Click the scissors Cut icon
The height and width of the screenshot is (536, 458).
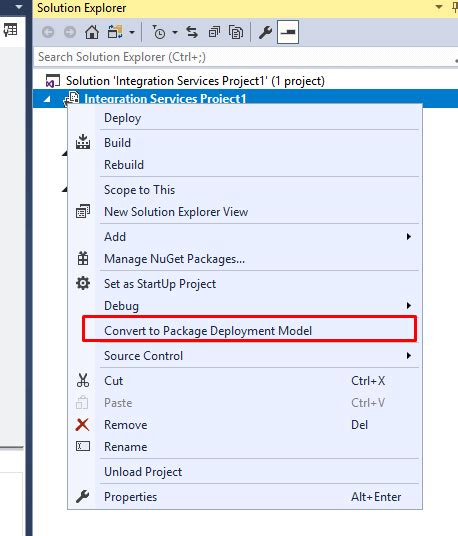coord(83,380)
